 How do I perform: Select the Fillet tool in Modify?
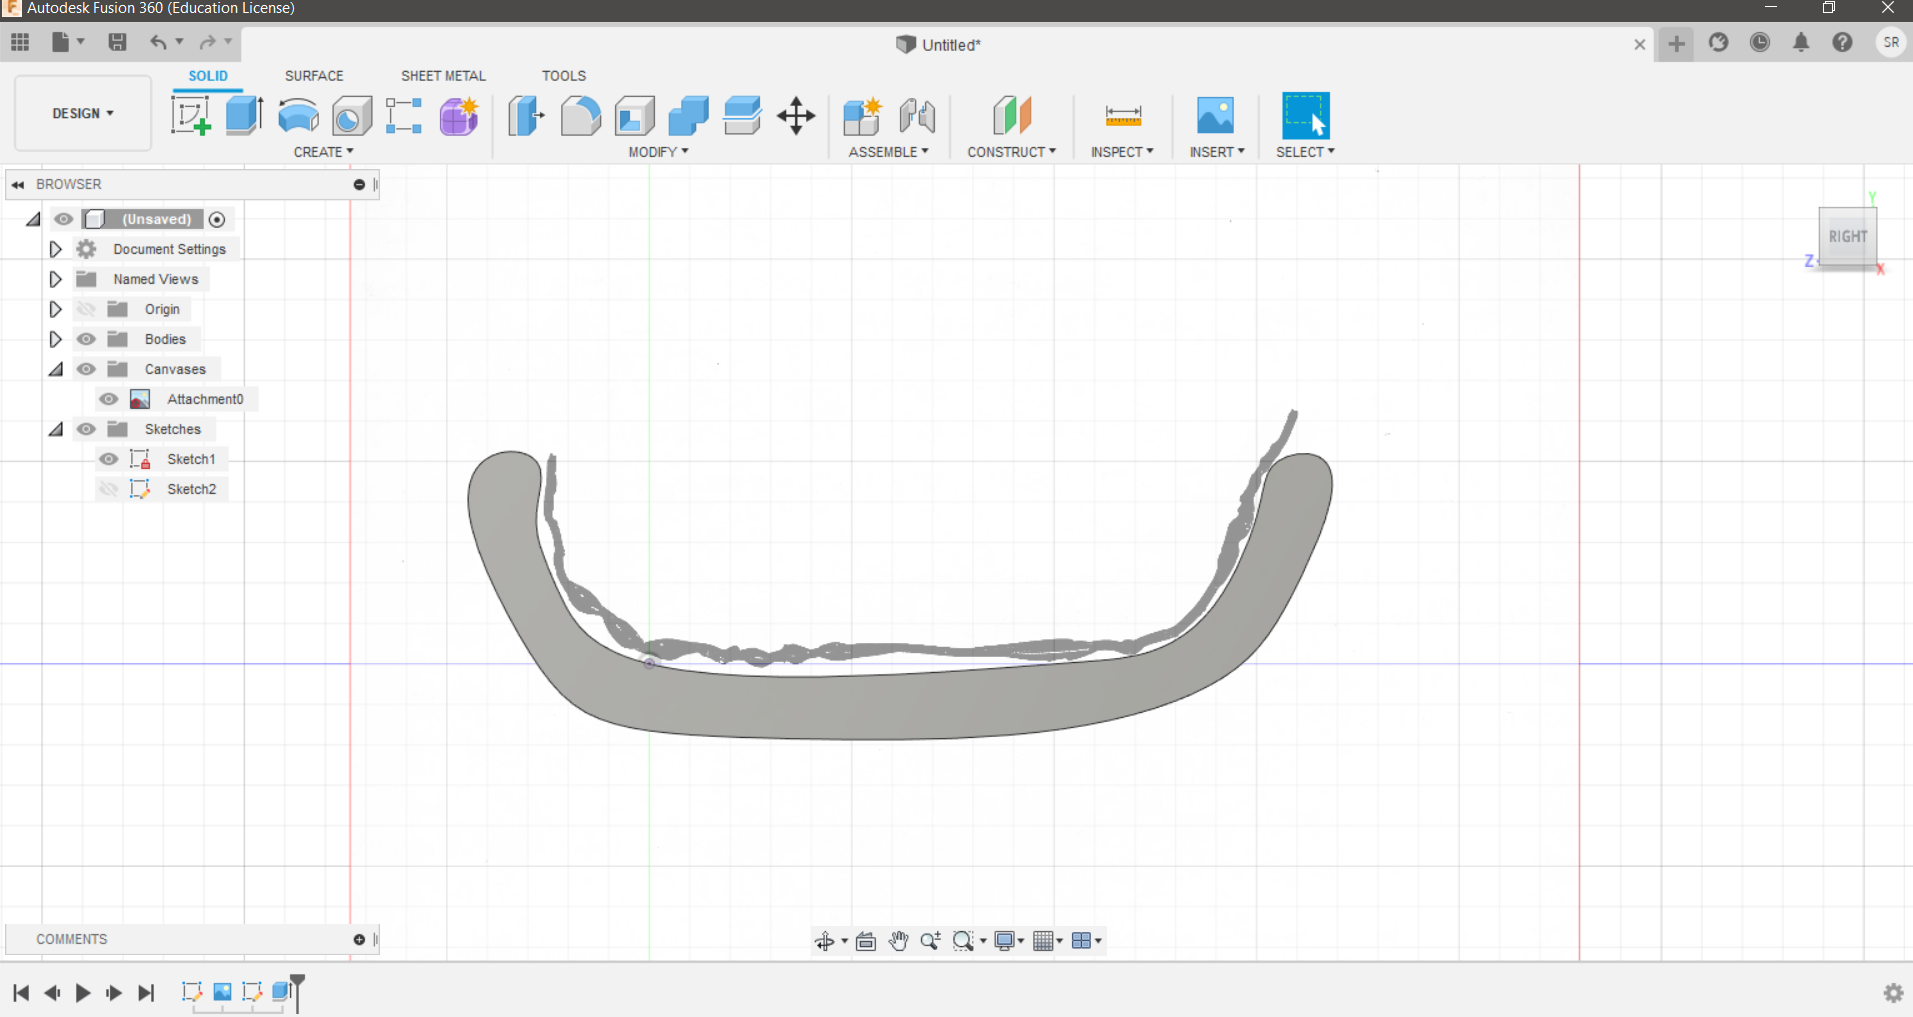[580, 115]
